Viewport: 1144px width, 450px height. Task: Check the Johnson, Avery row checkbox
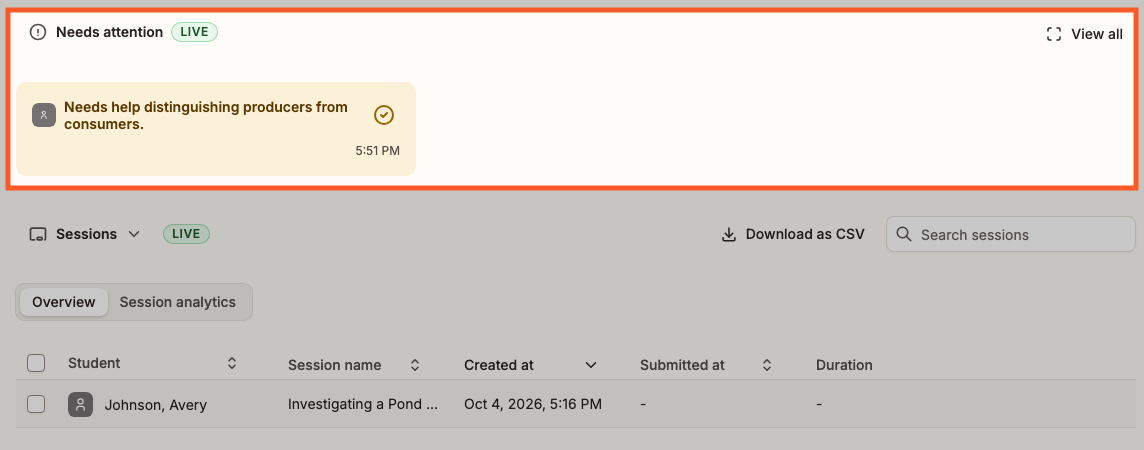tap(36, 404)
